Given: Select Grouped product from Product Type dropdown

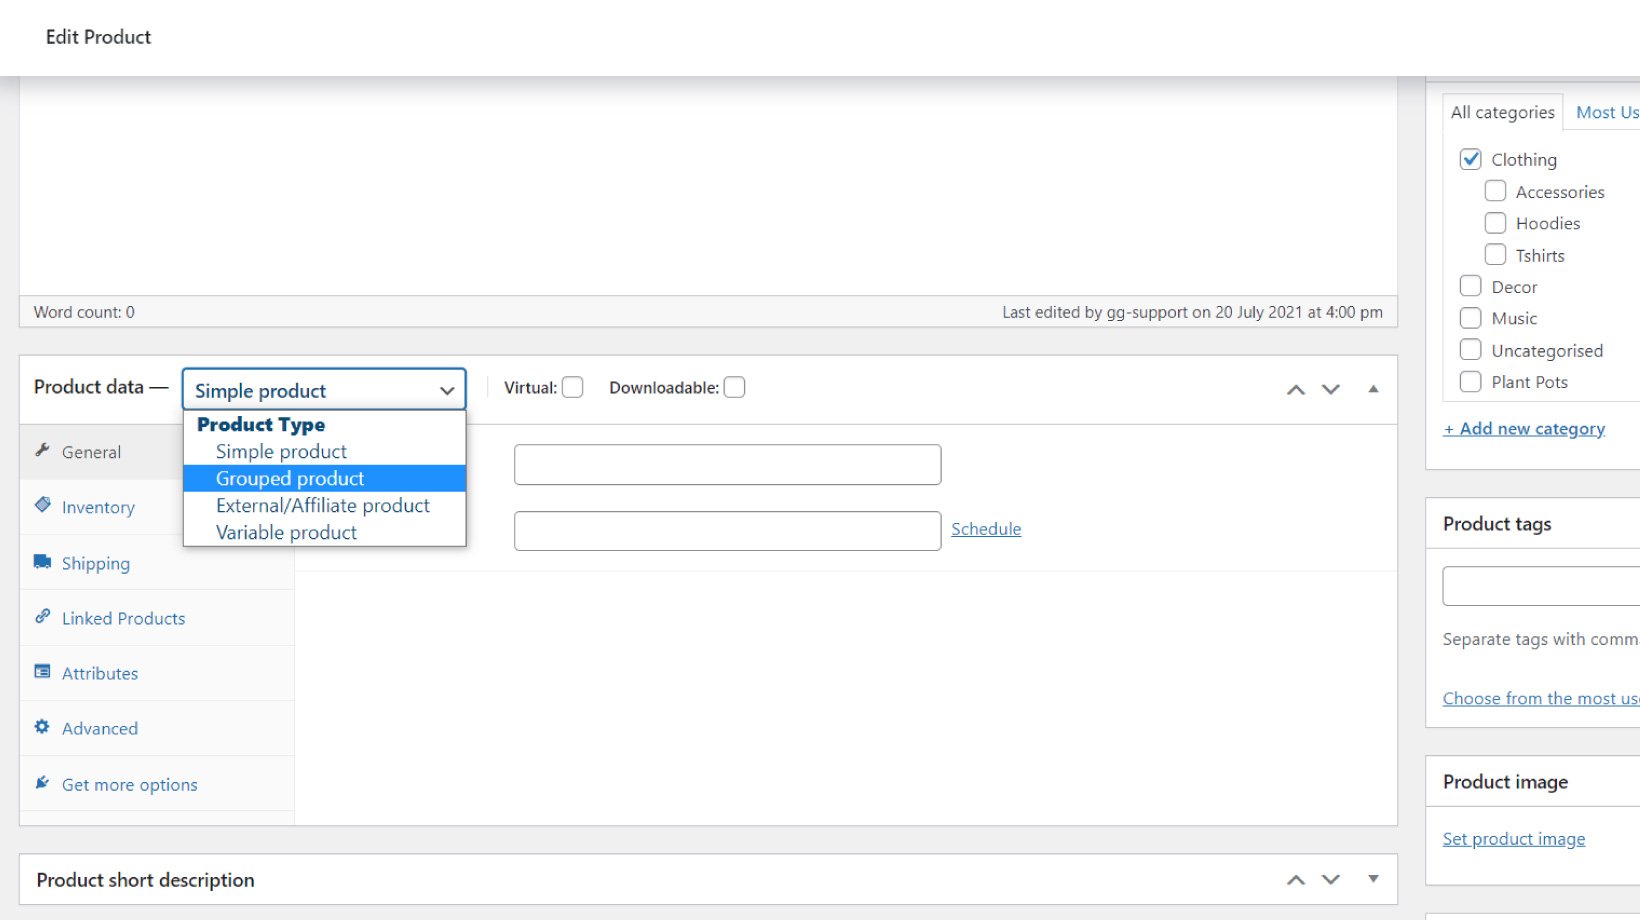Looking at the screenshot, I should point(289,478).
